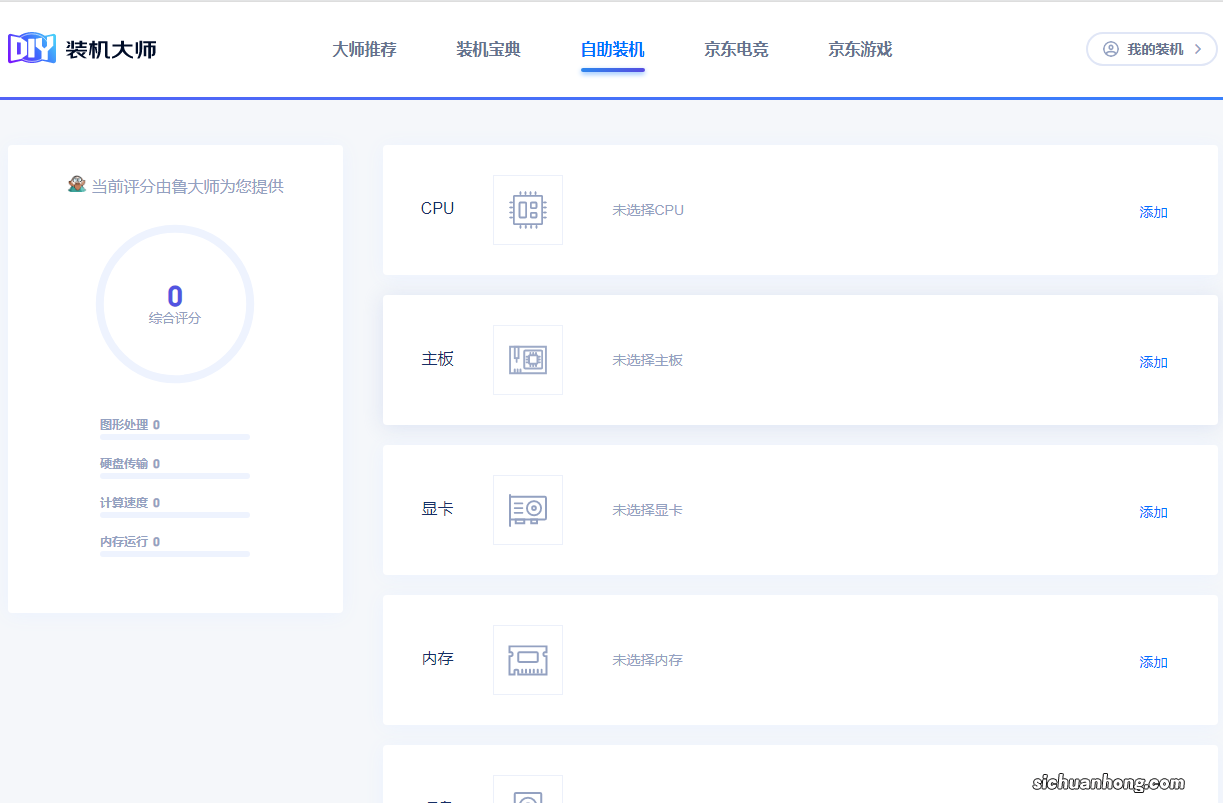
Task: Open the 京东电竞 page
Action: tap(736, 48)
